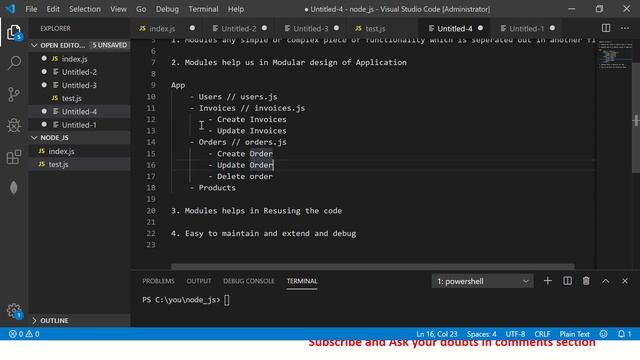The image size is (640, 360).
Task: Open editor More Actions ellipsis
Action: coord(625,28)
